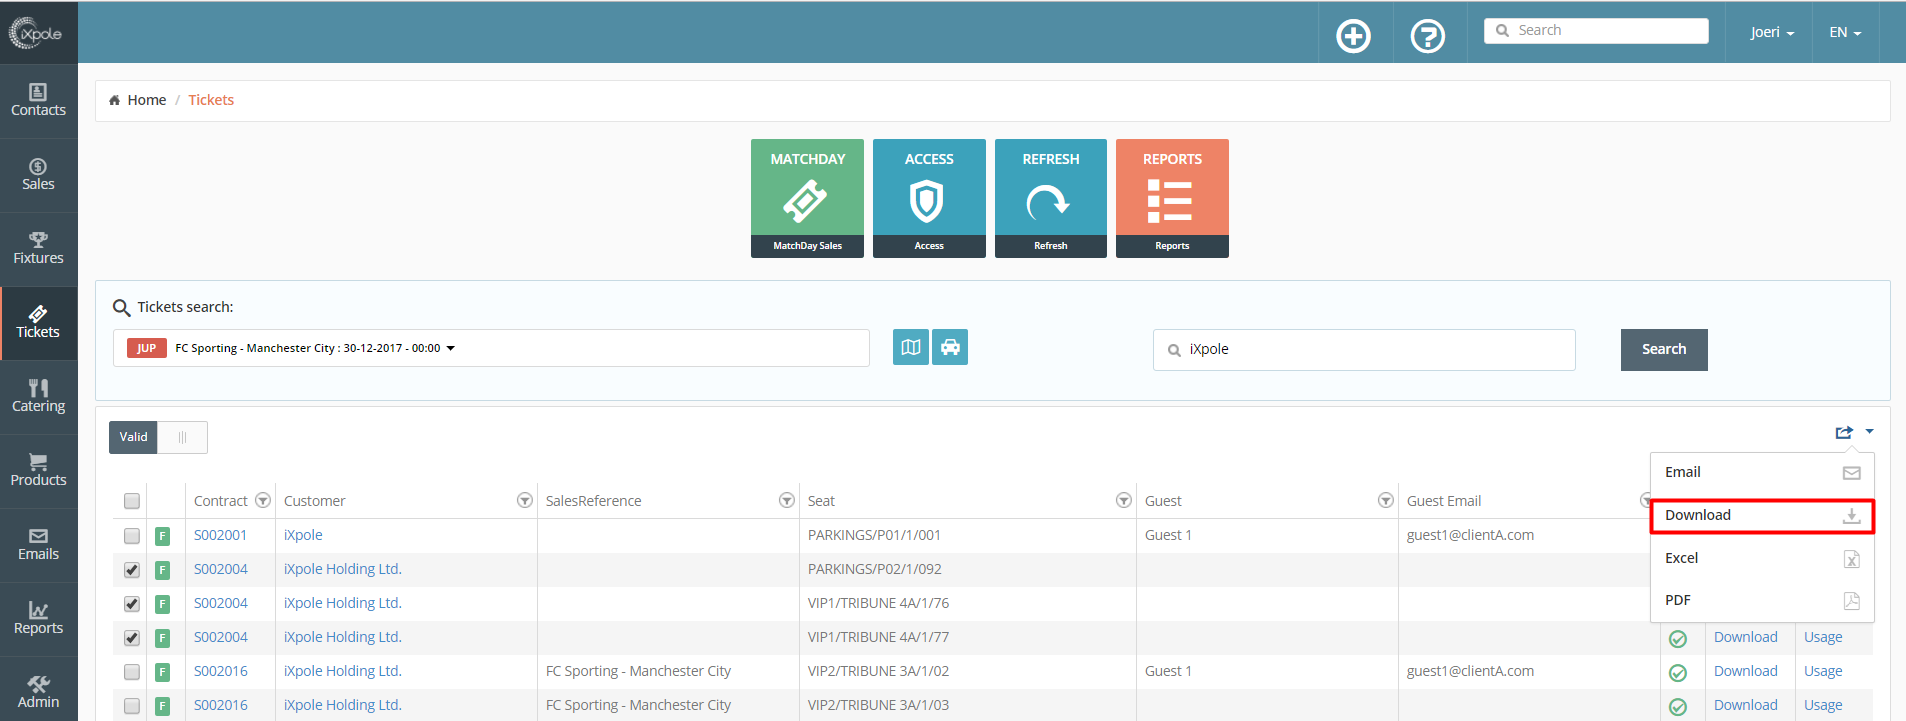Open Catering in the sidebar

tap(38, 397)
